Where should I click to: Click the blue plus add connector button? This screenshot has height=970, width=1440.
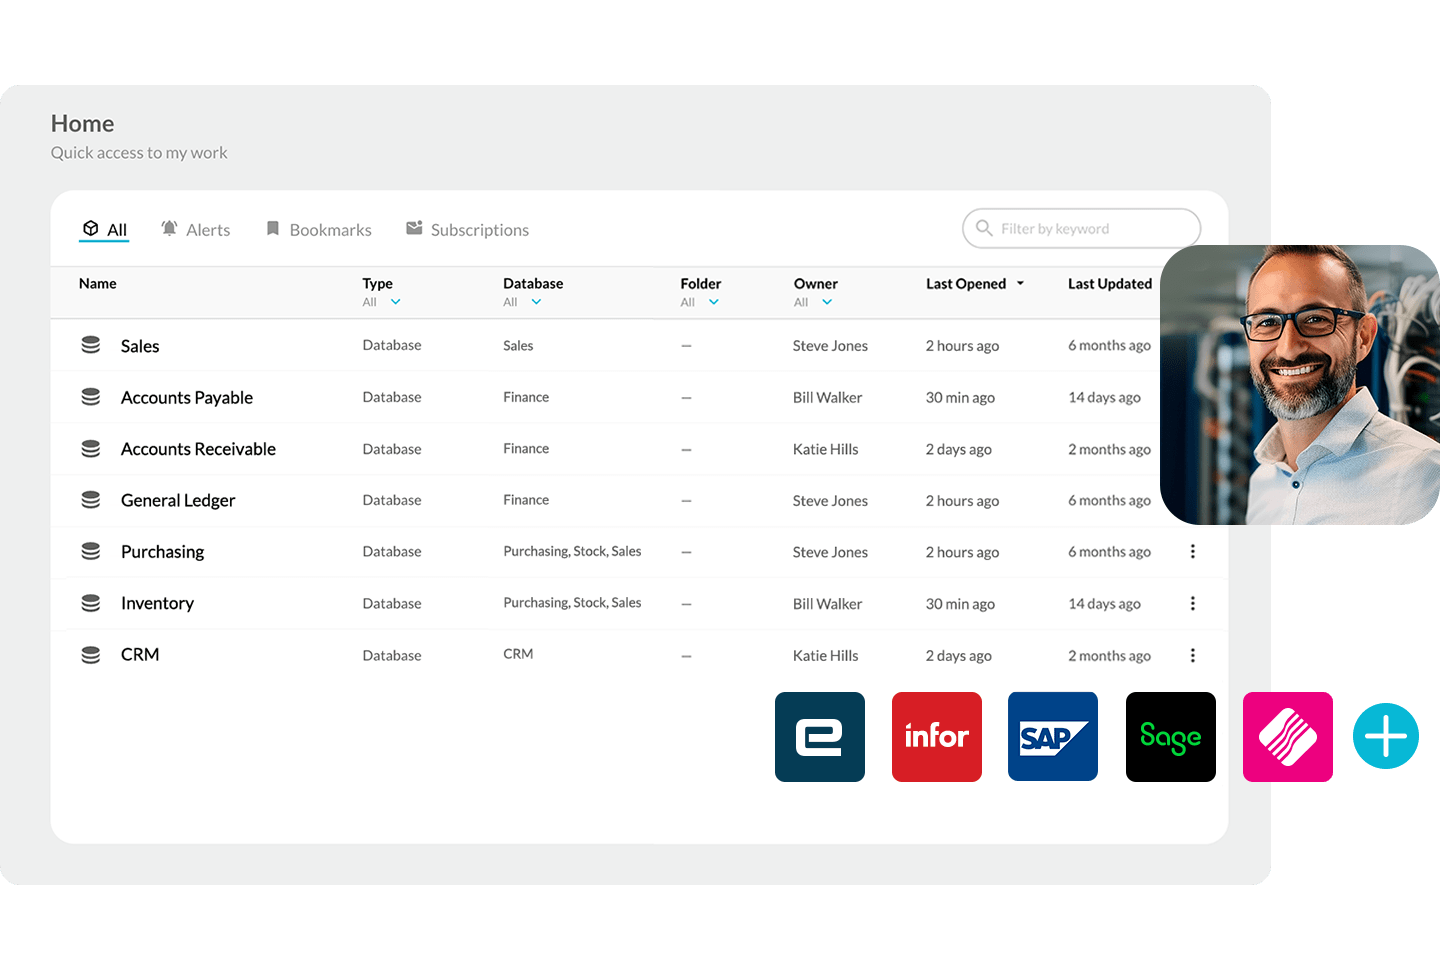(1386, 736)
